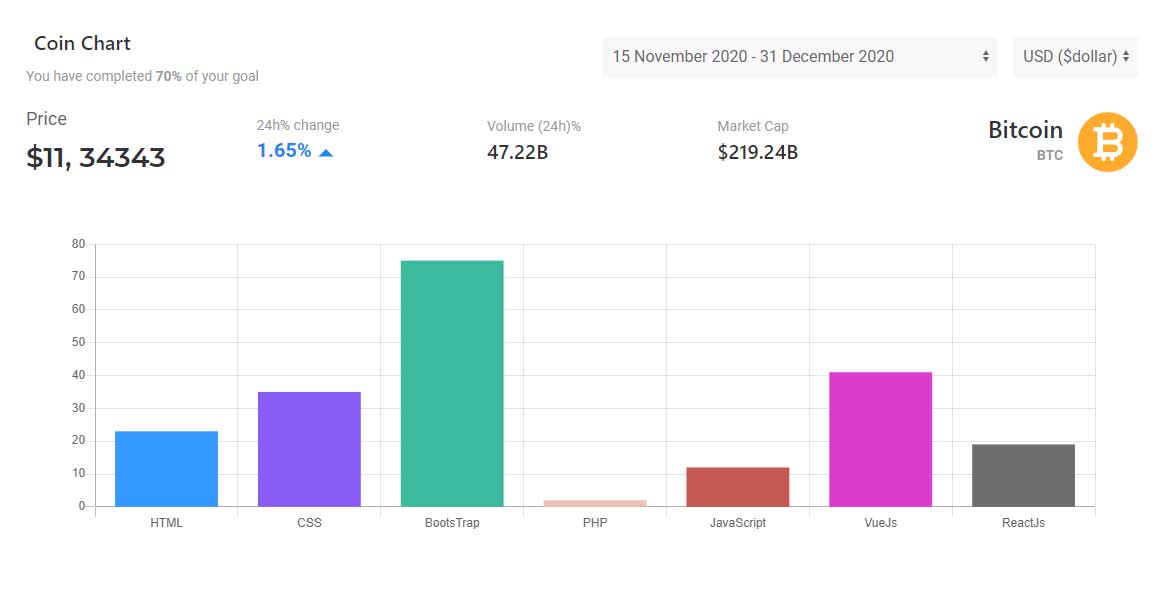Open the date range dropdown
The image size is (1167, 604).
pos(799,57)
